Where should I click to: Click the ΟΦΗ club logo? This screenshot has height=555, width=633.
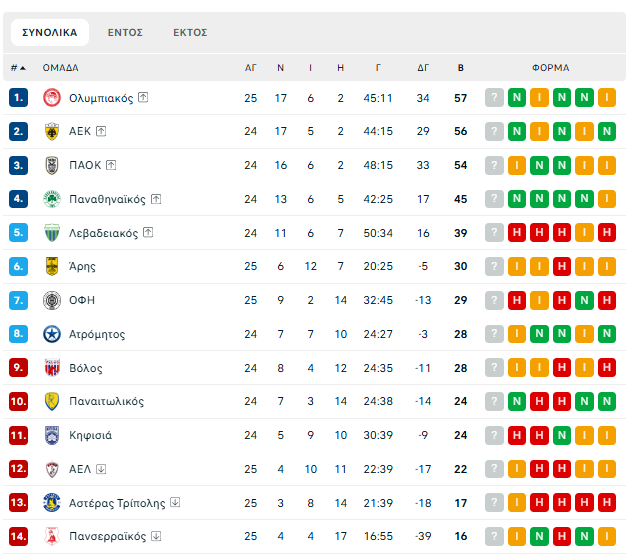tap(52, 300)
